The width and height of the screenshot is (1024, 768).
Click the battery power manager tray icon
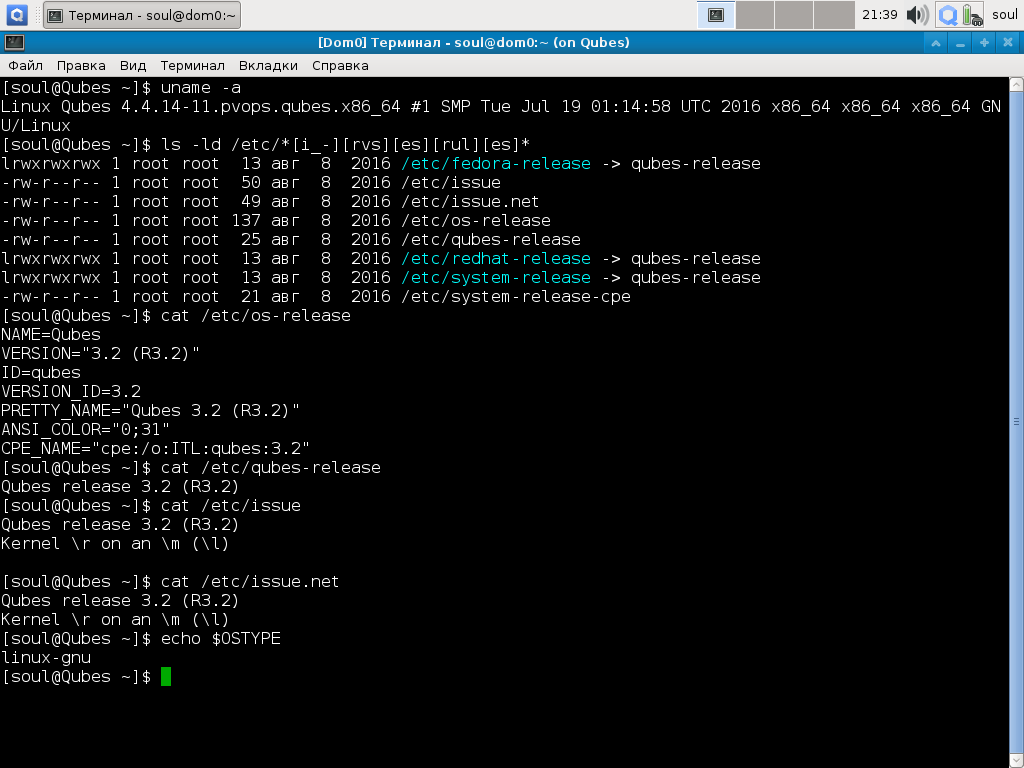[x=972, y=14]
